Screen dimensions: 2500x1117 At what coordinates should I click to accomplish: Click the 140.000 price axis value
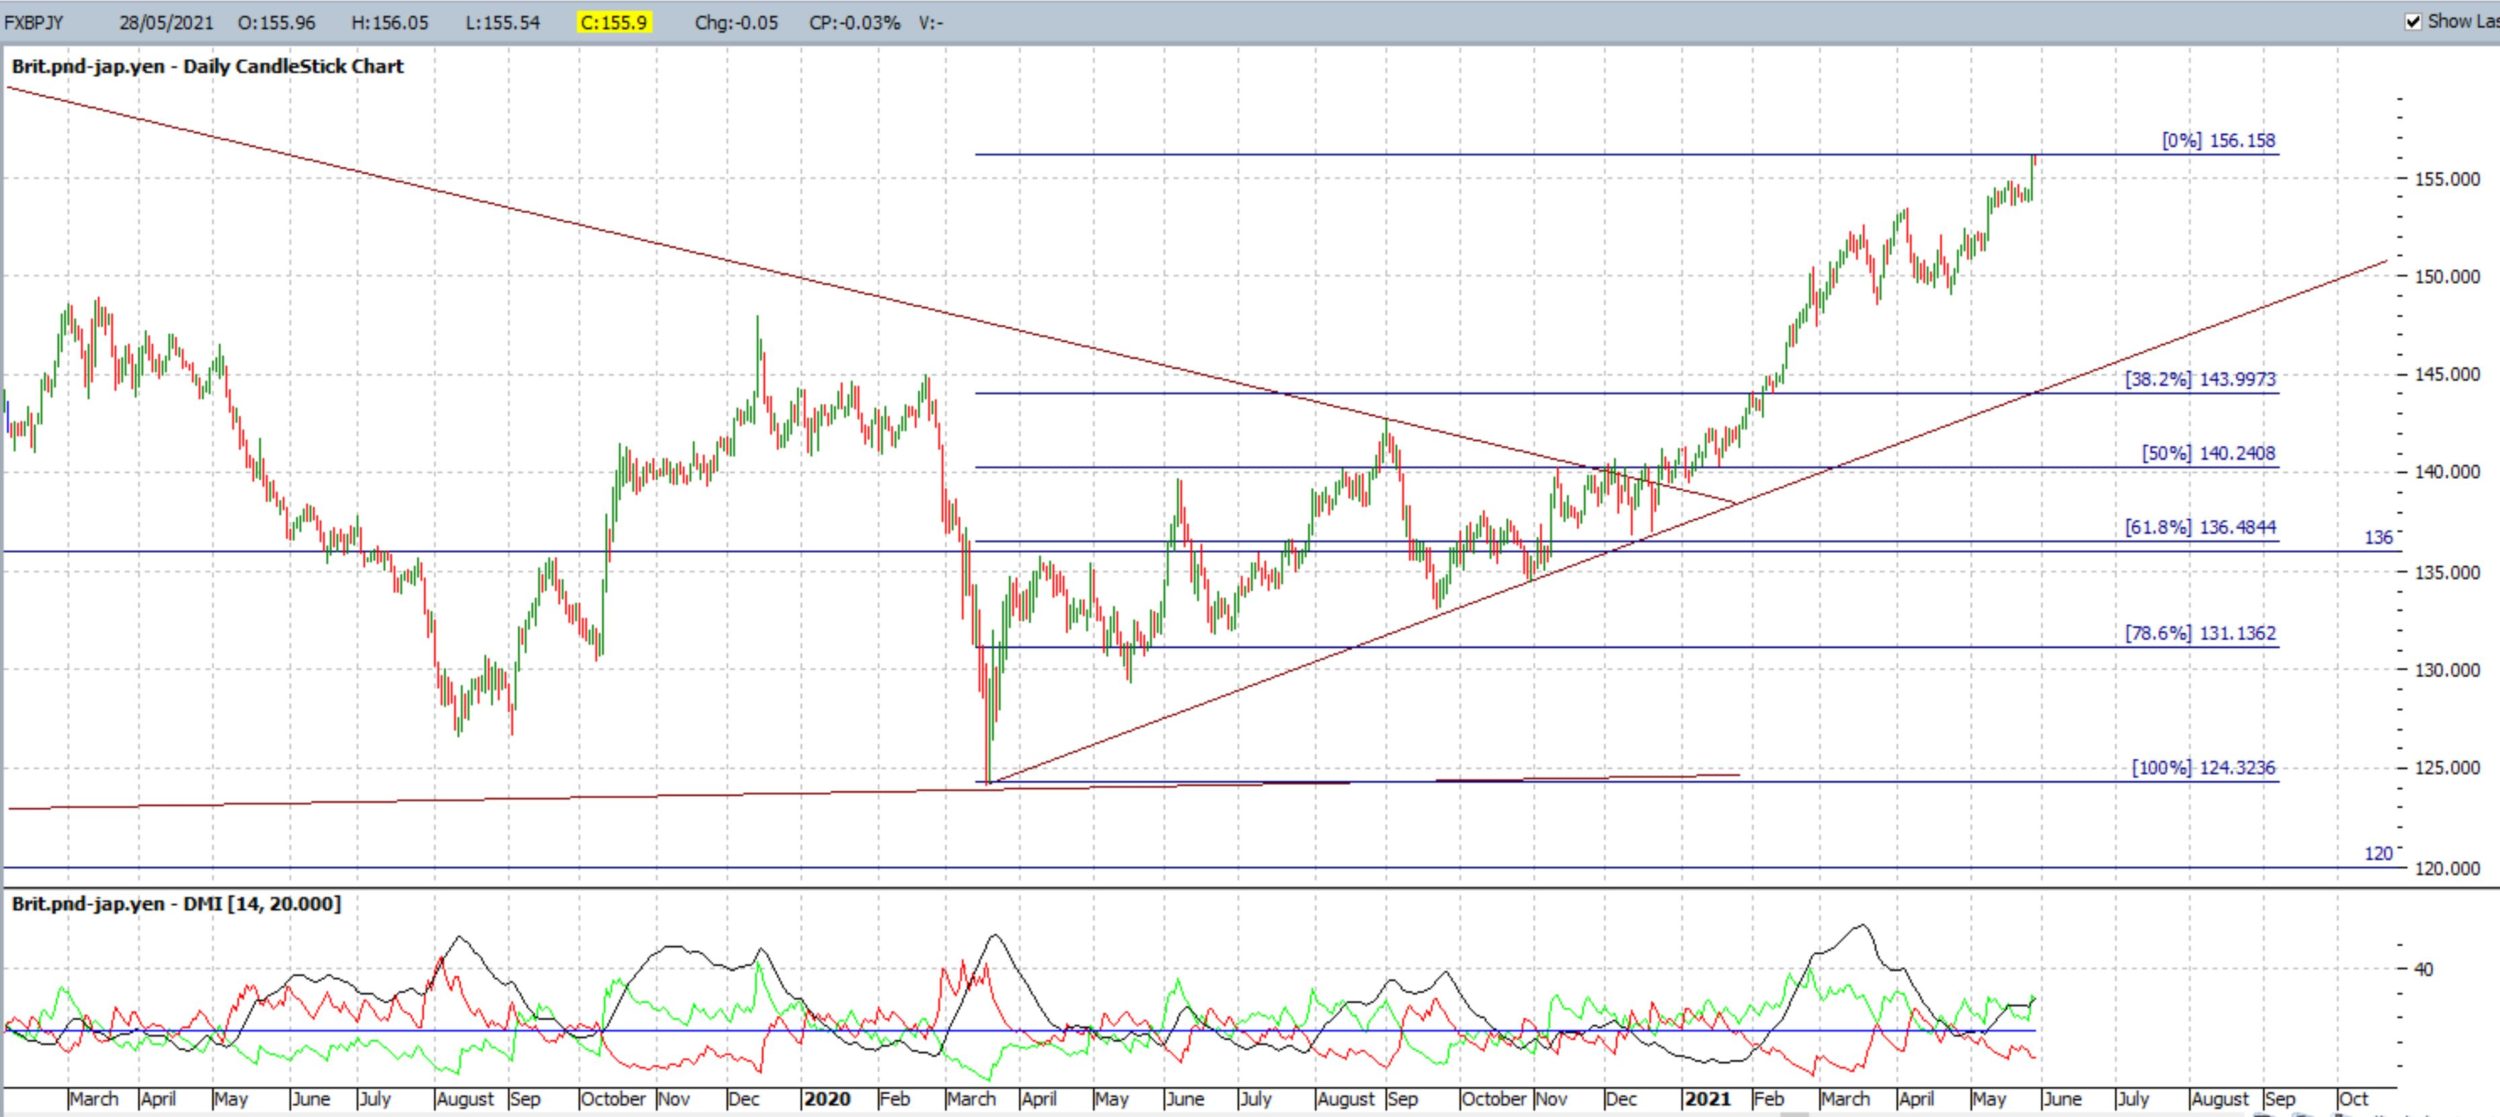point(2447,472)
